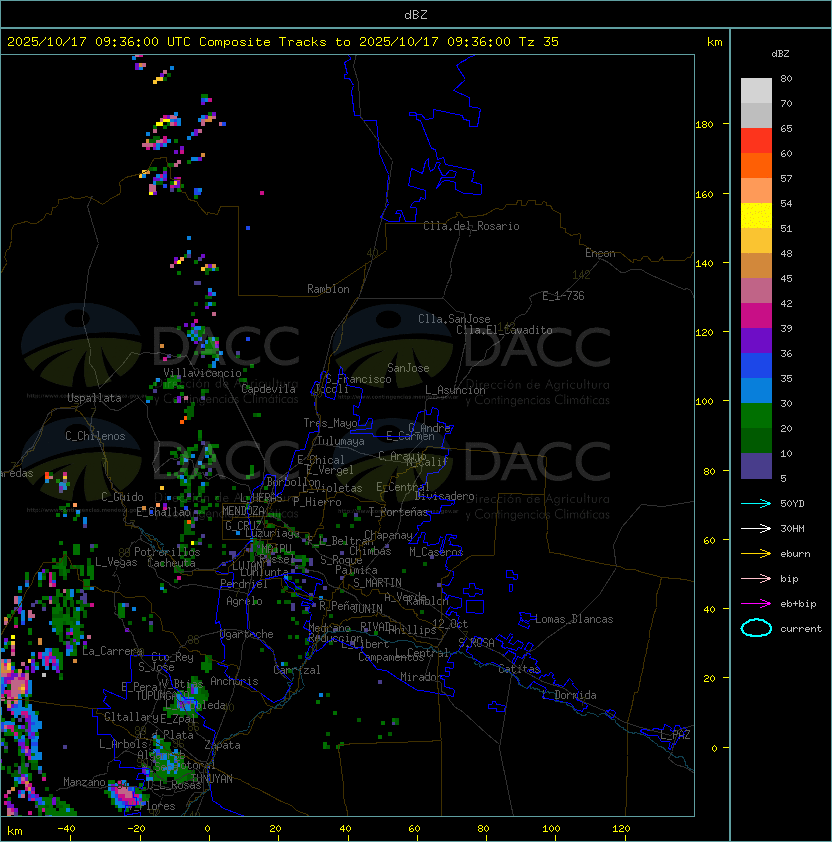
Task: Click the L_Dormida map label
Action: (x=569, y=695)
